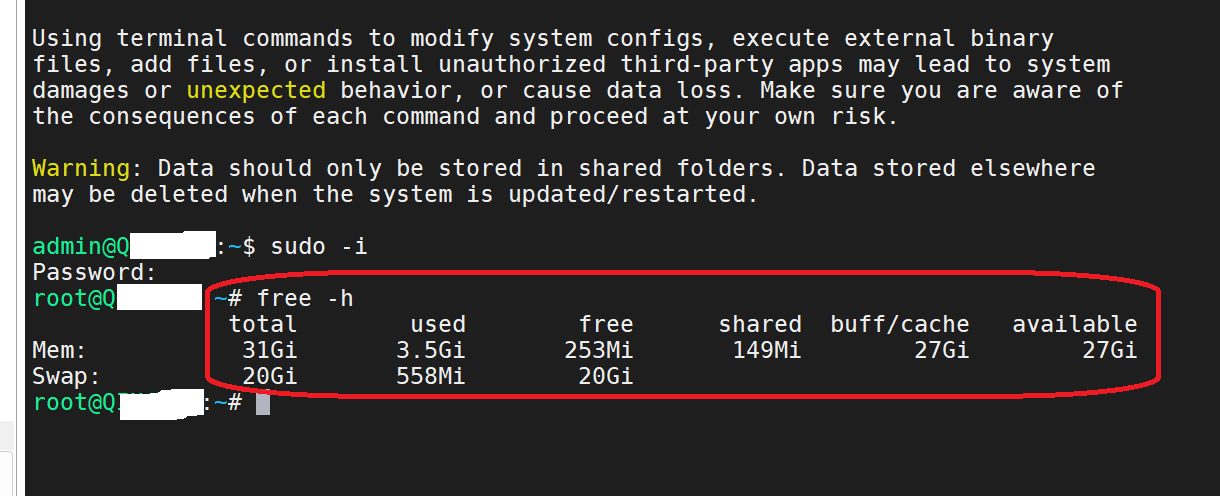
Task: Click the "free -h" command text
Action: pos(305,298)
